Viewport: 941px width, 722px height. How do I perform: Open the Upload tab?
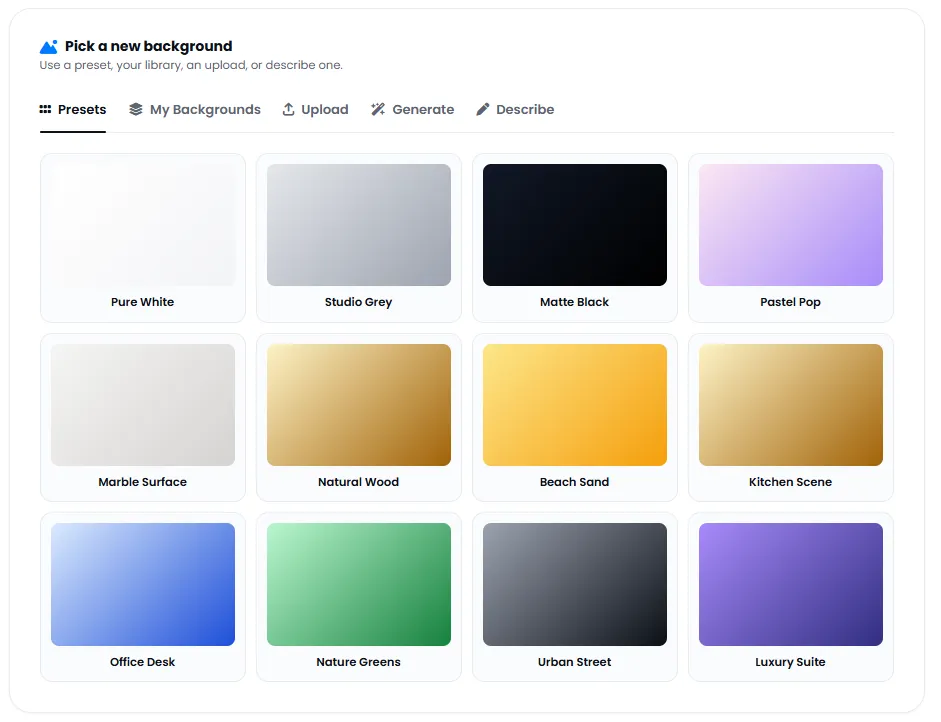316,110
